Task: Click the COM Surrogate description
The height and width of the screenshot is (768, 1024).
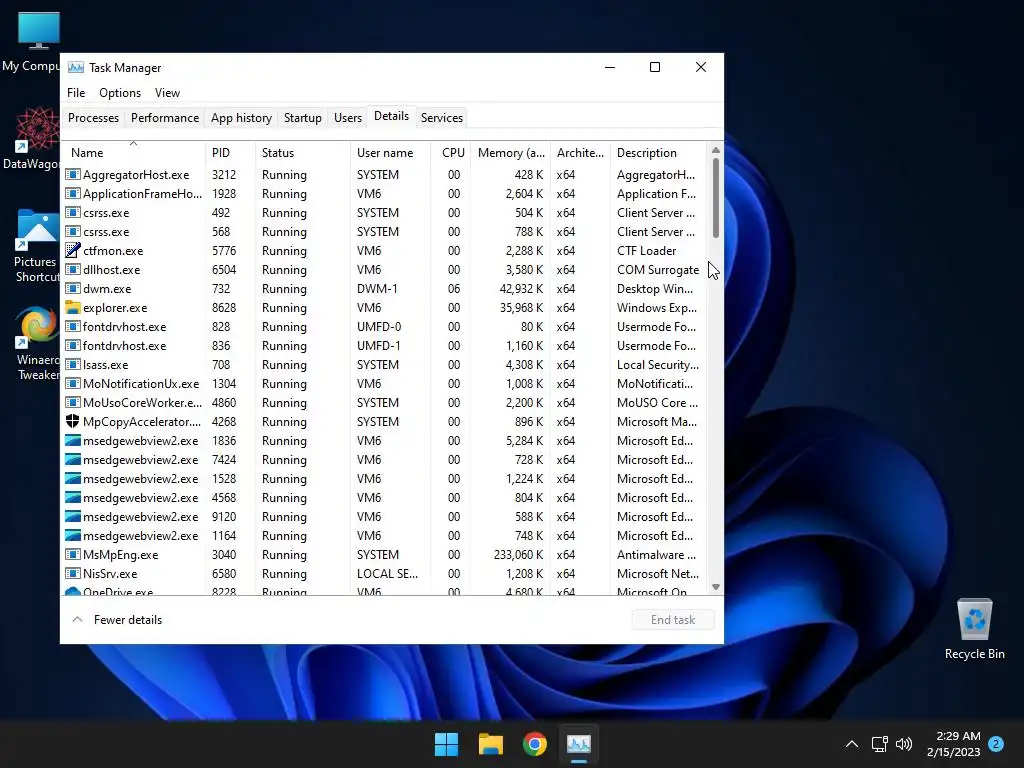Action: tap(658, 270)
